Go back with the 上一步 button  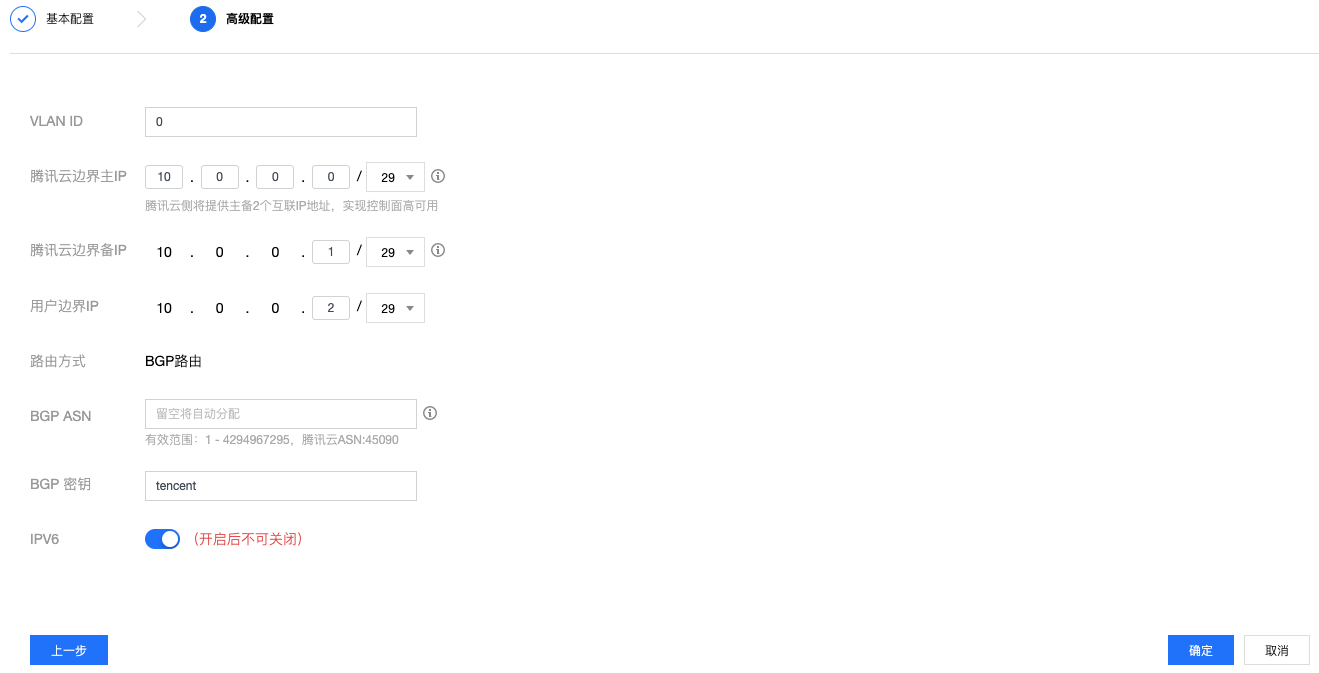coord(69,650)
